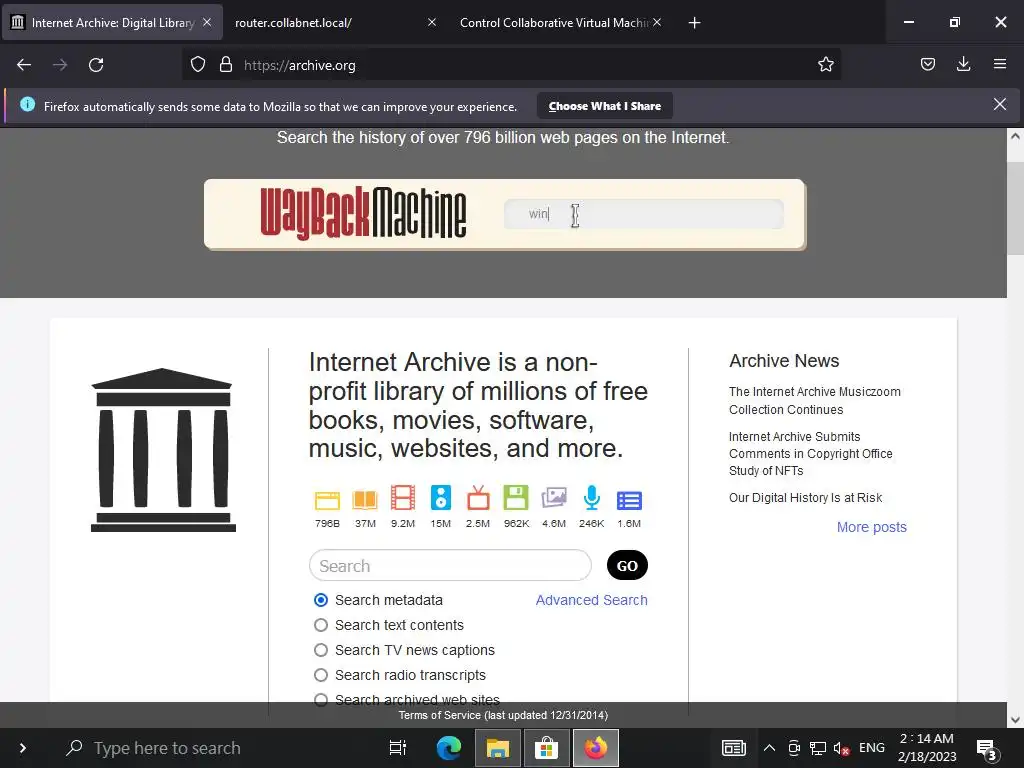The height and width of the screenshot is (768, 1024).
Task: Click the Internet Archive temple logo
Action: pos(163,450)
